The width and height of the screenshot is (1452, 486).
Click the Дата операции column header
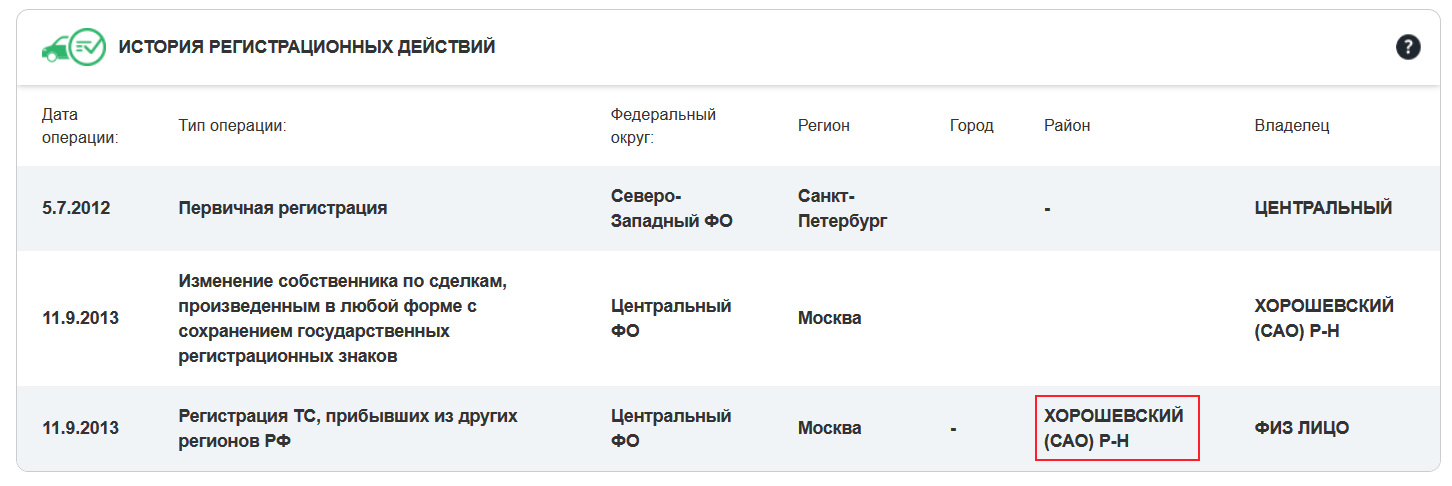[80, 126]
